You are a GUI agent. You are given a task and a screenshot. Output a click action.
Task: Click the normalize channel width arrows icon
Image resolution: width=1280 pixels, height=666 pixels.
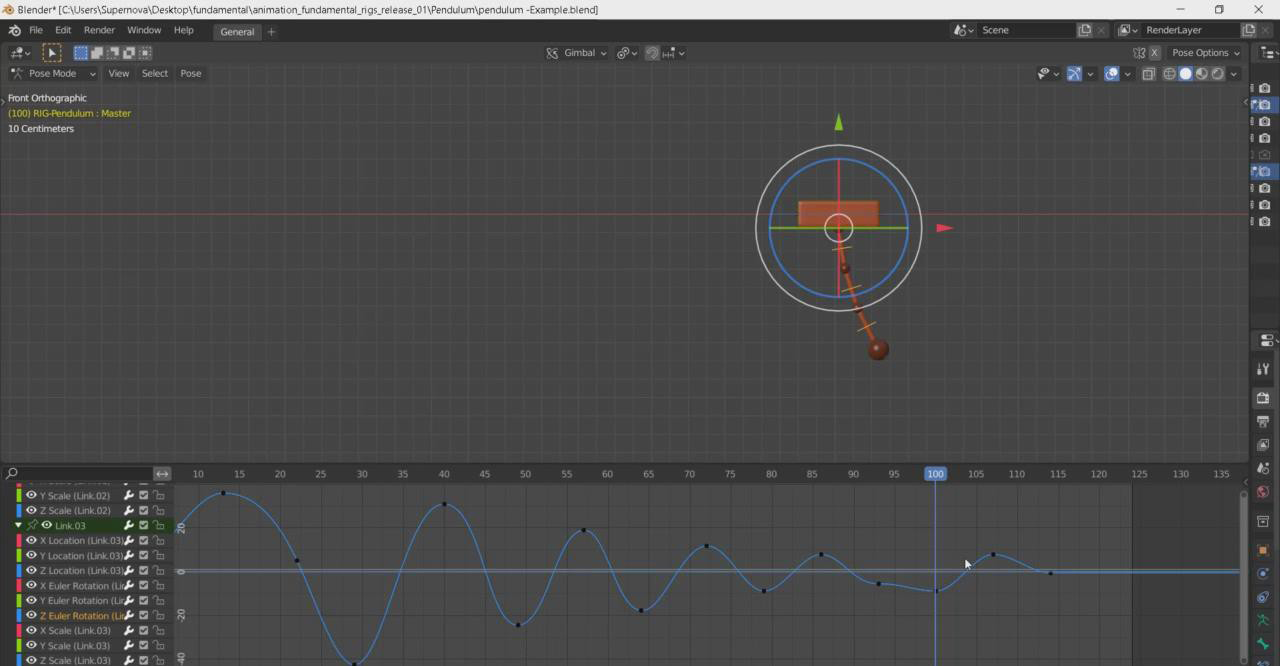pos(162,474)
